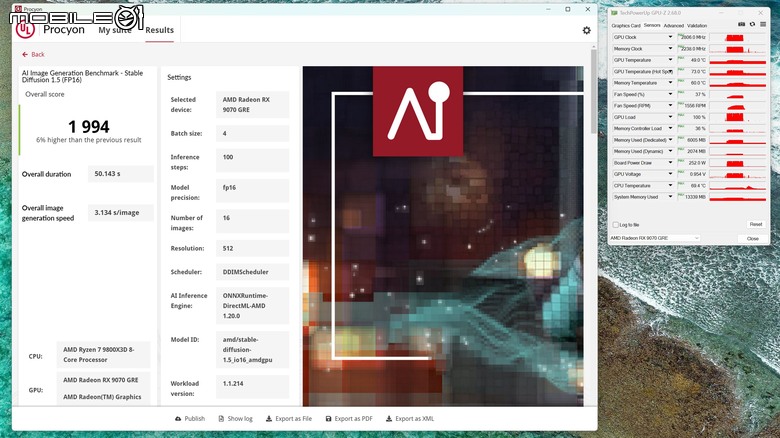Open the Memory Temperature sensor dropdown
780x438 pixels.
(x=670, y=83)
